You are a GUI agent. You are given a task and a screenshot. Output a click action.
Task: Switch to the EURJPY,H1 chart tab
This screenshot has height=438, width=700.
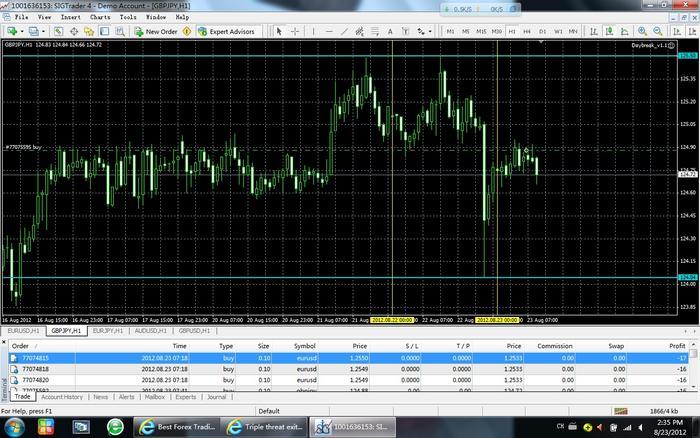click(108, 331)
